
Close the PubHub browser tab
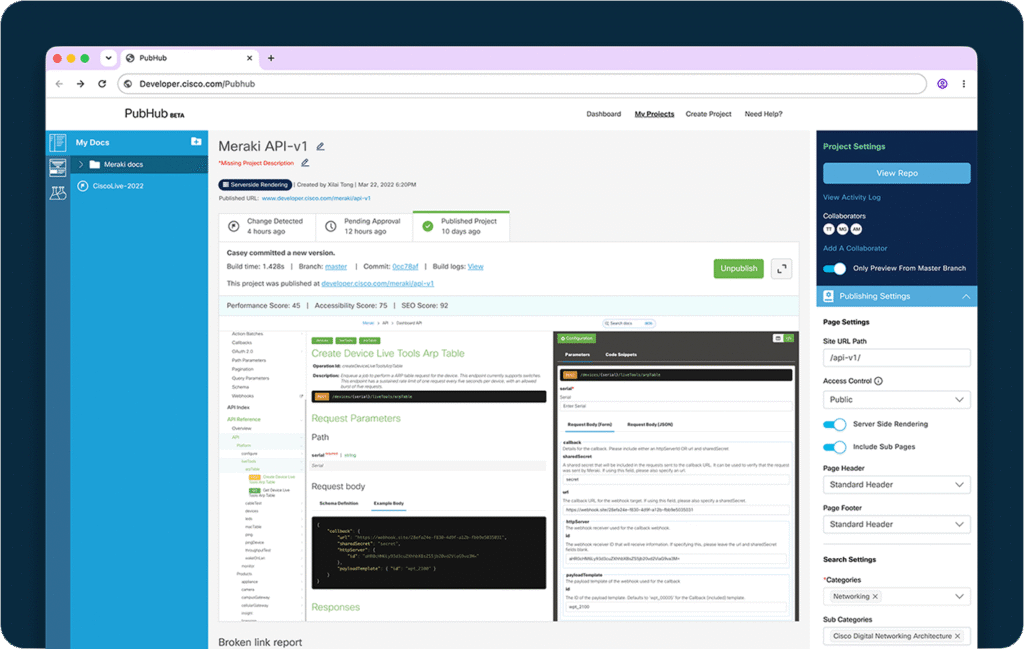click(249, 58)
